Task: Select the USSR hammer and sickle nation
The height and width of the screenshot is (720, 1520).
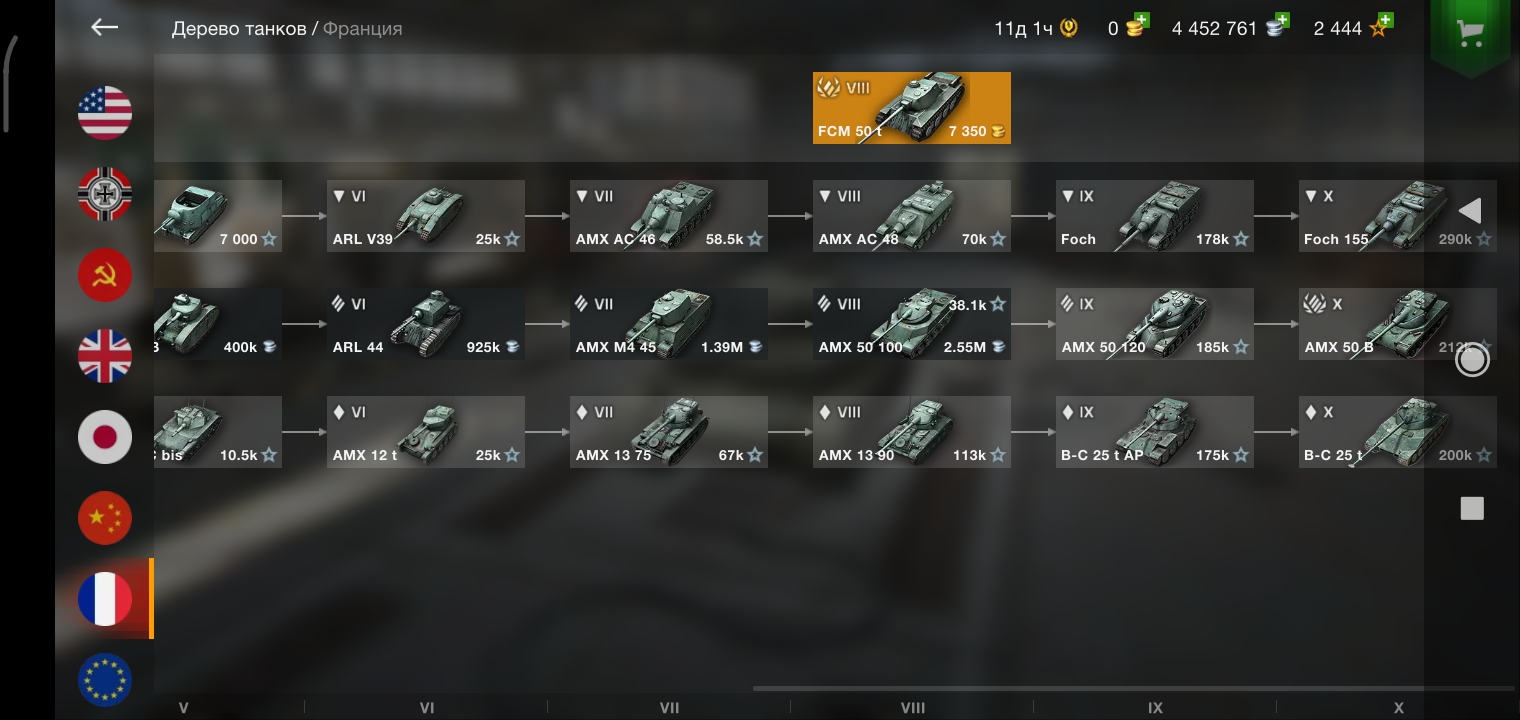Action: pos(105,274)
